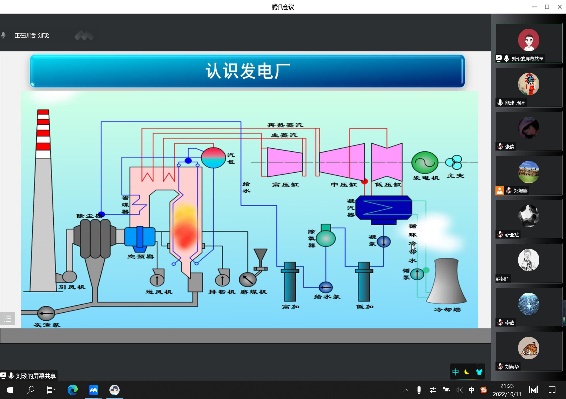Open the notification center icon
Viewport: 566px width, 399px height.
coord(552,390)
